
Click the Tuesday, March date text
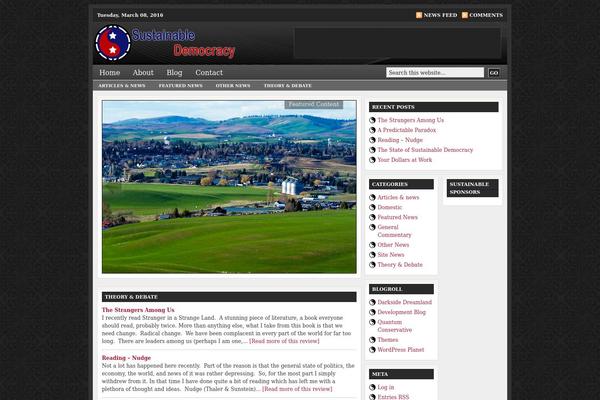point(130,15)
